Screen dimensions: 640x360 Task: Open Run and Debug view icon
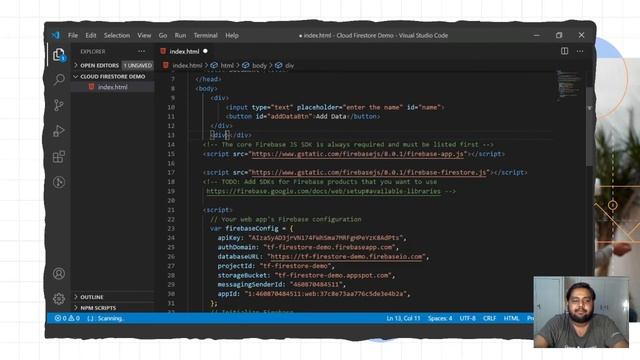59,131
